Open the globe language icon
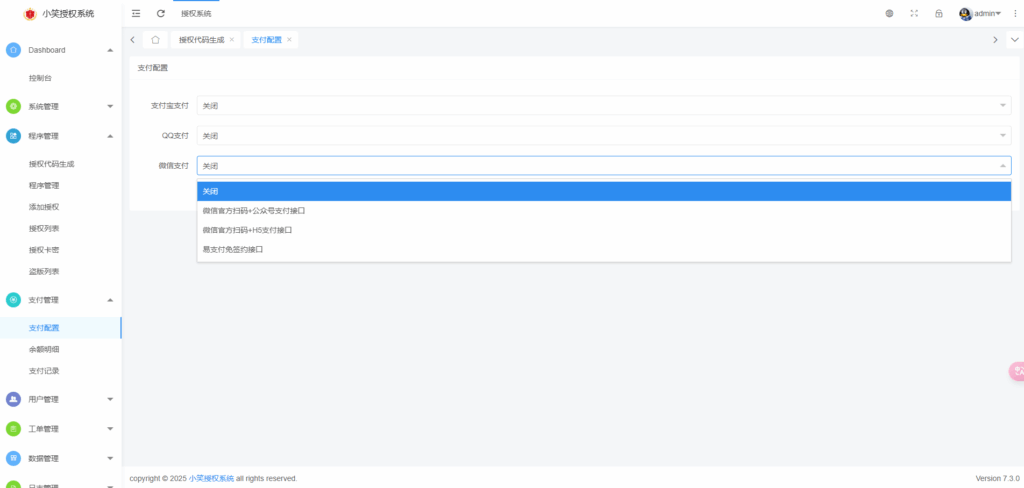The image size is (1024, 488). pyautogui.click(x=889, y=13)
